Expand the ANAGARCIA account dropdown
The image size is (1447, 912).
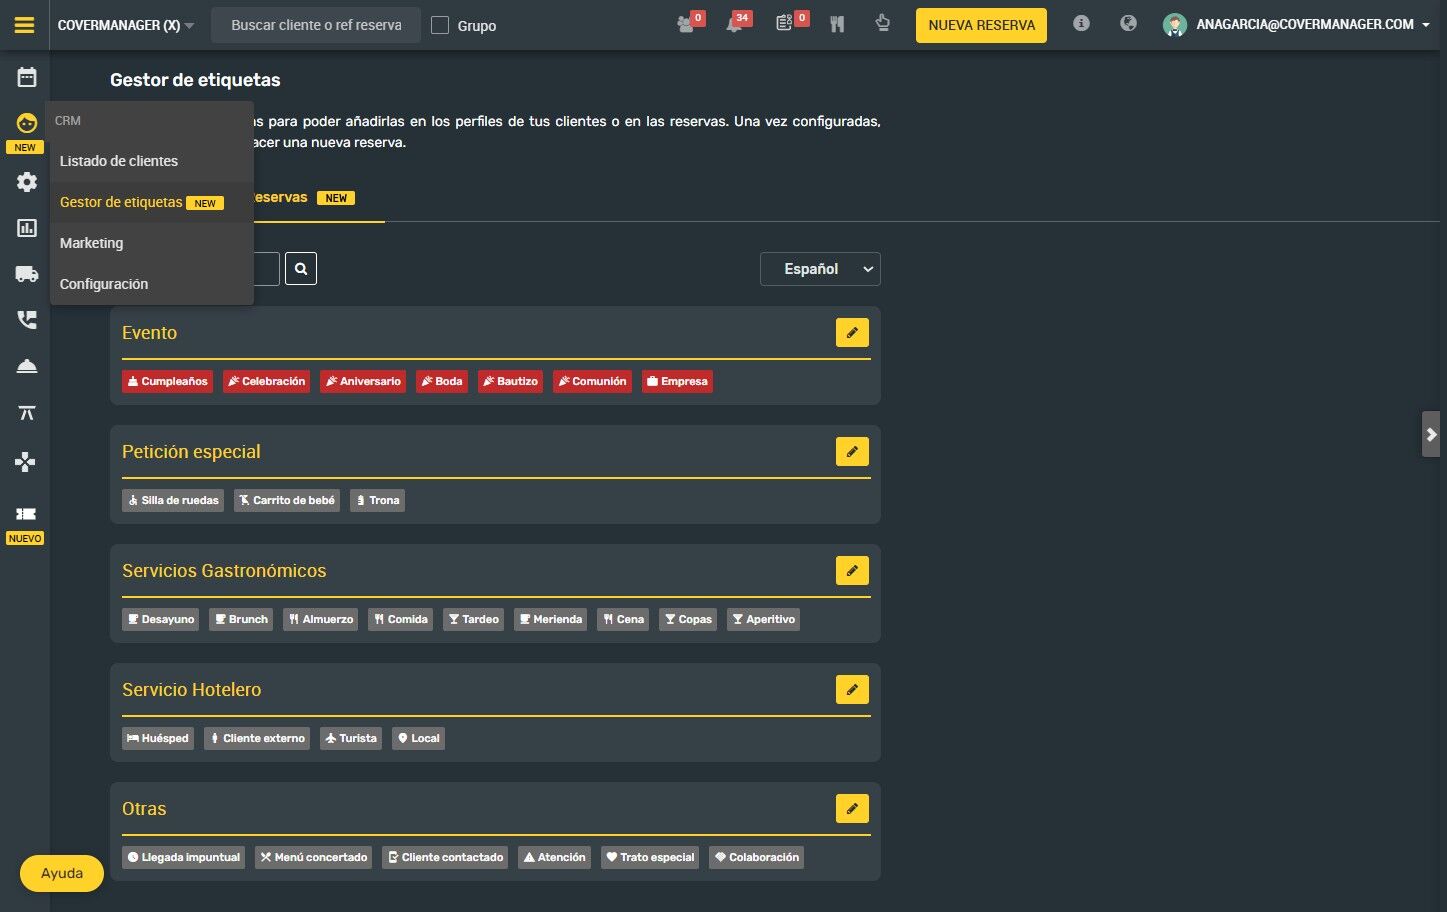pos(1296,25)
